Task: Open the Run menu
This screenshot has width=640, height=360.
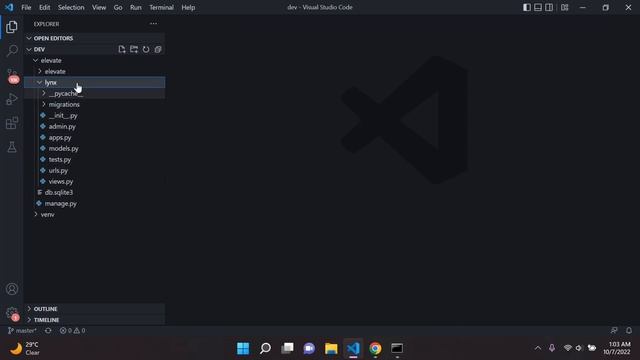Action: click(x=136, y=7)
